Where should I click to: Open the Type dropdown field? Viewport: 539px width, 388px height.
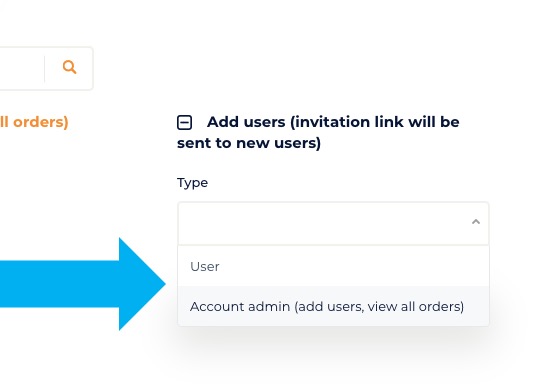pyautogui.click(x=333, y=223)
